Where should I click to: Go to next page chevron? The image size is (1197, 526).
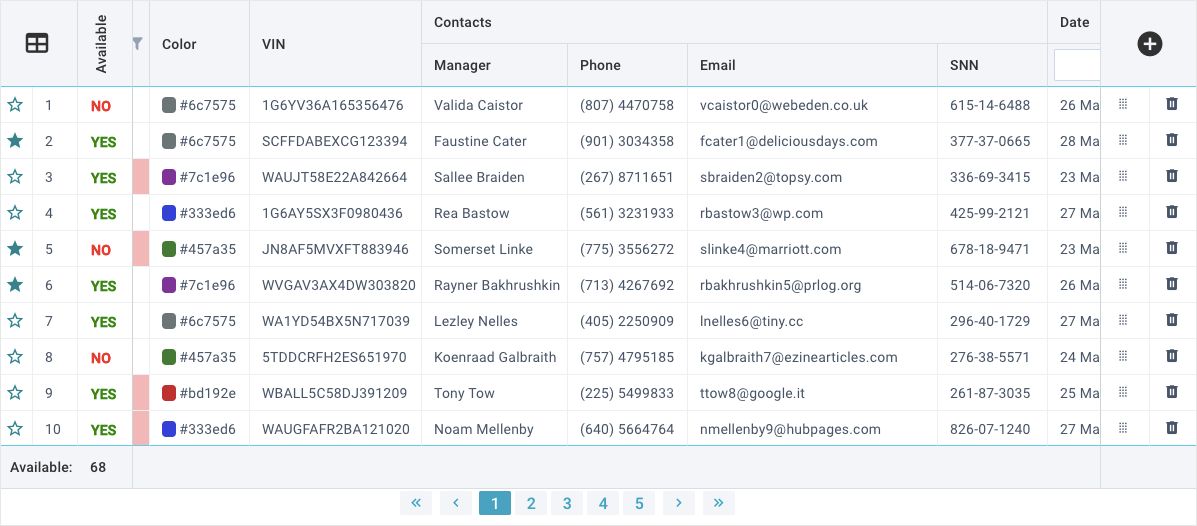(x=679, y=503)
